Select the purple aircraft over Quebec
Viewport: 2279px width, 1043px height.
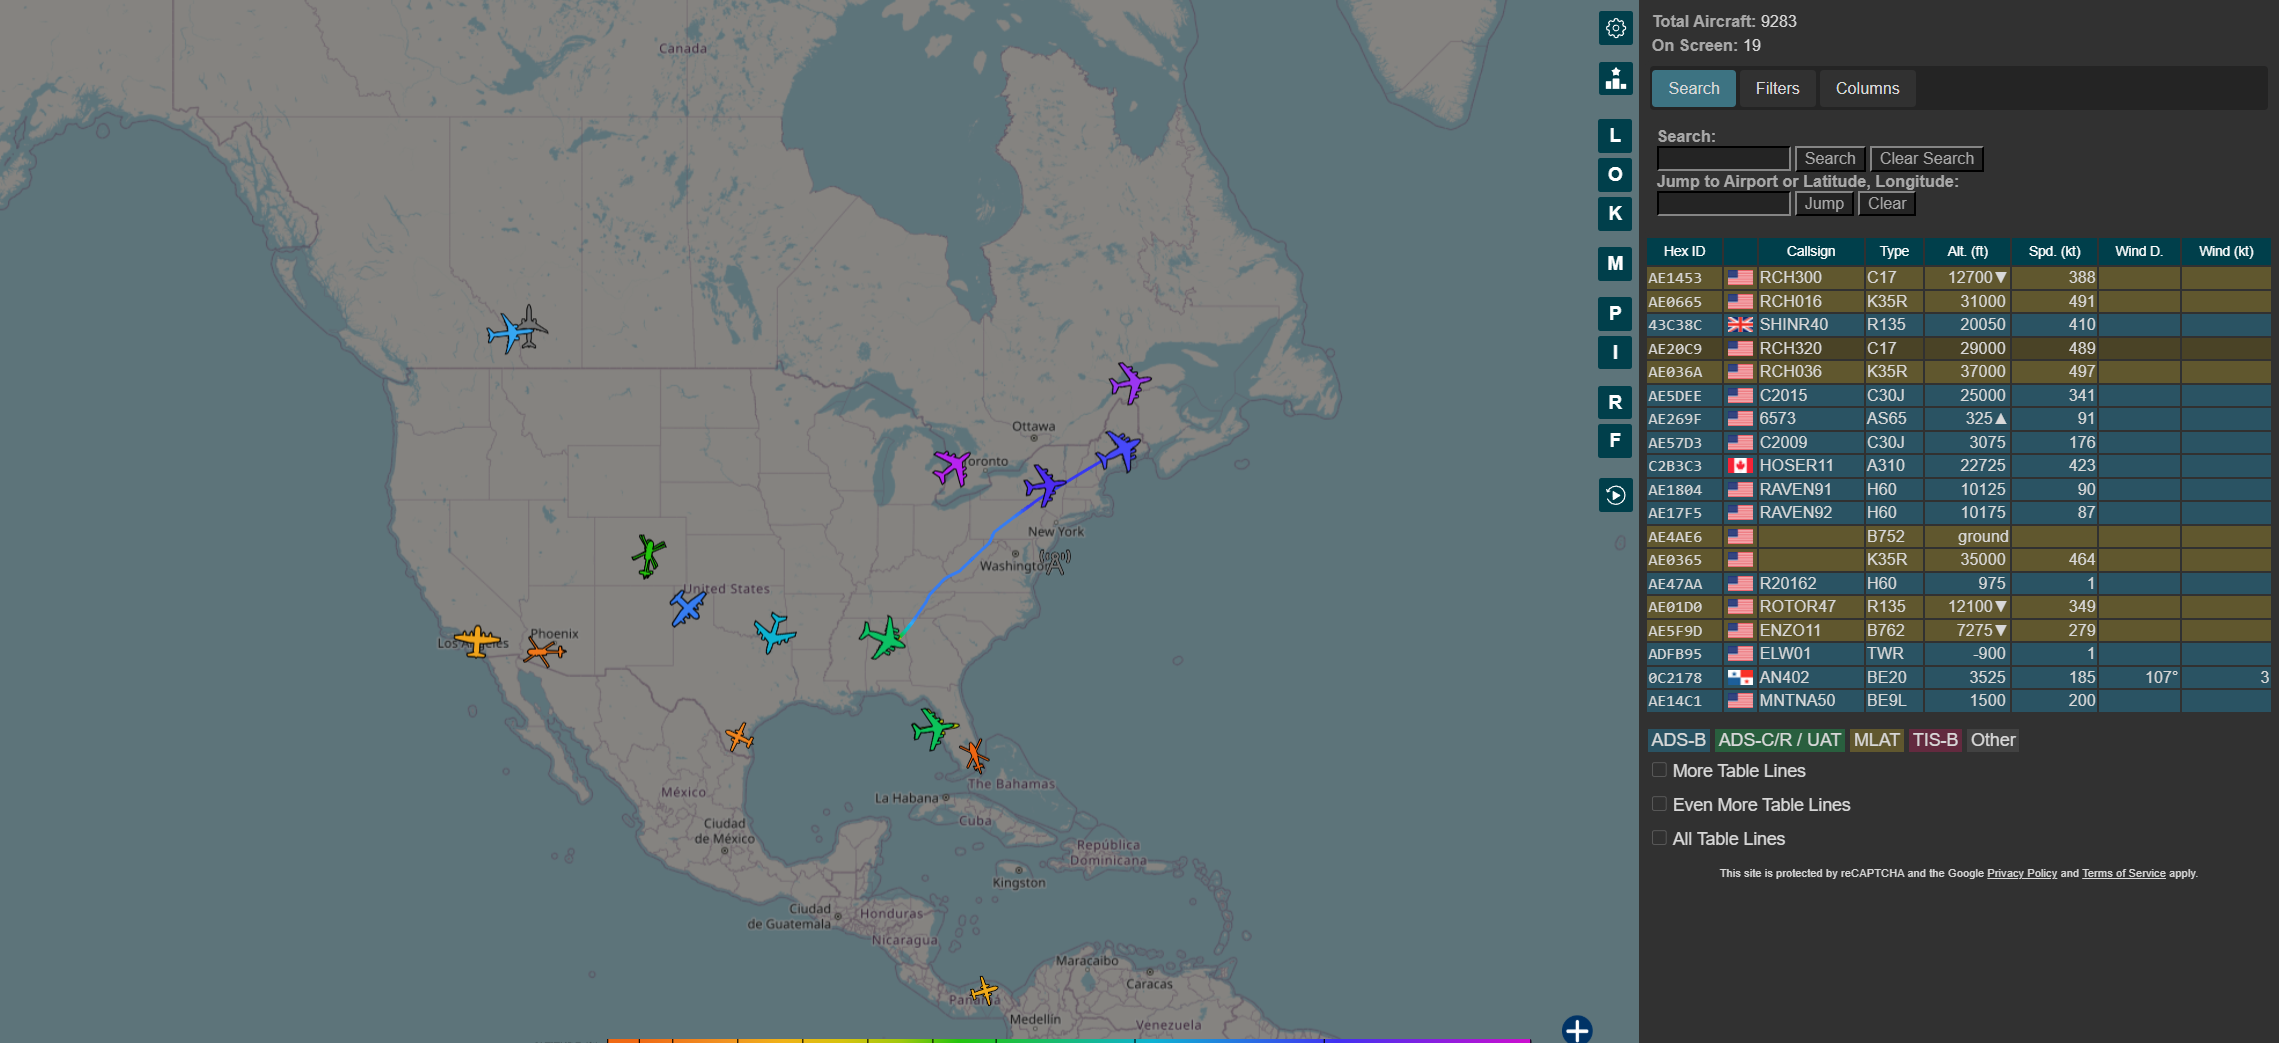[1130, 383]
